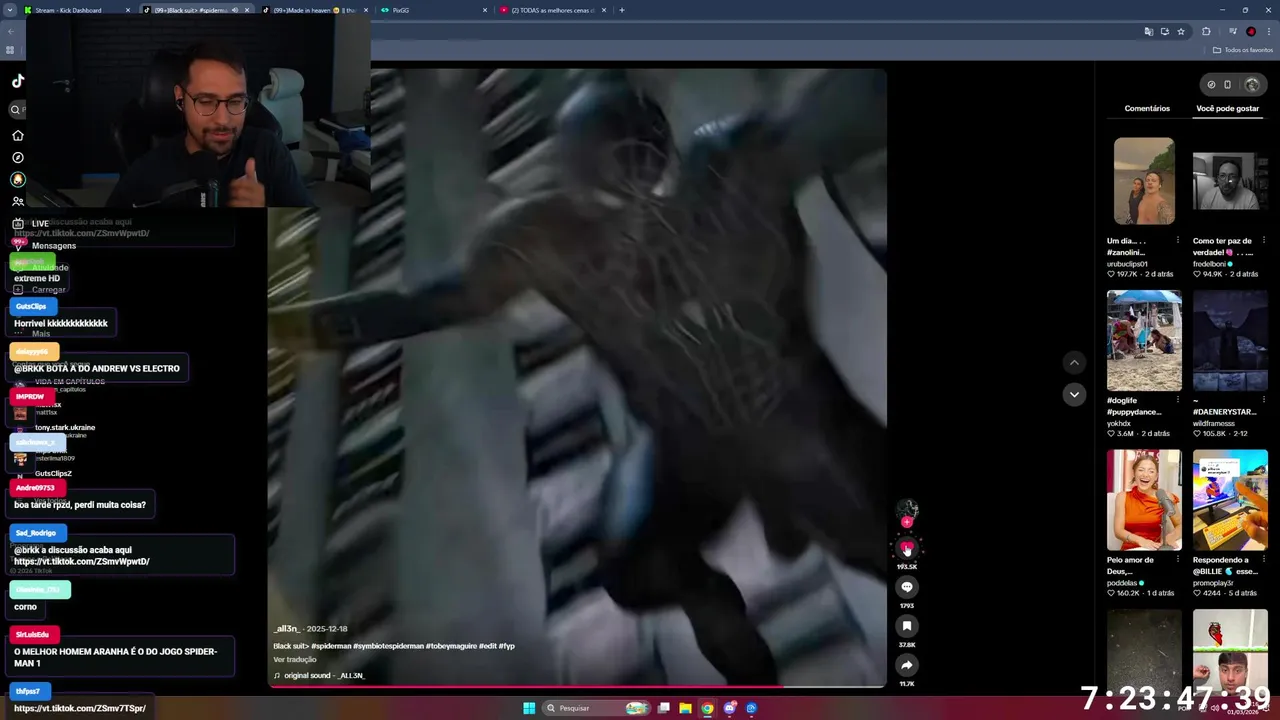This screenshot has width=1280, height=720.
Task: Seek on the video progress bar
Action: [x=577, y=687]
